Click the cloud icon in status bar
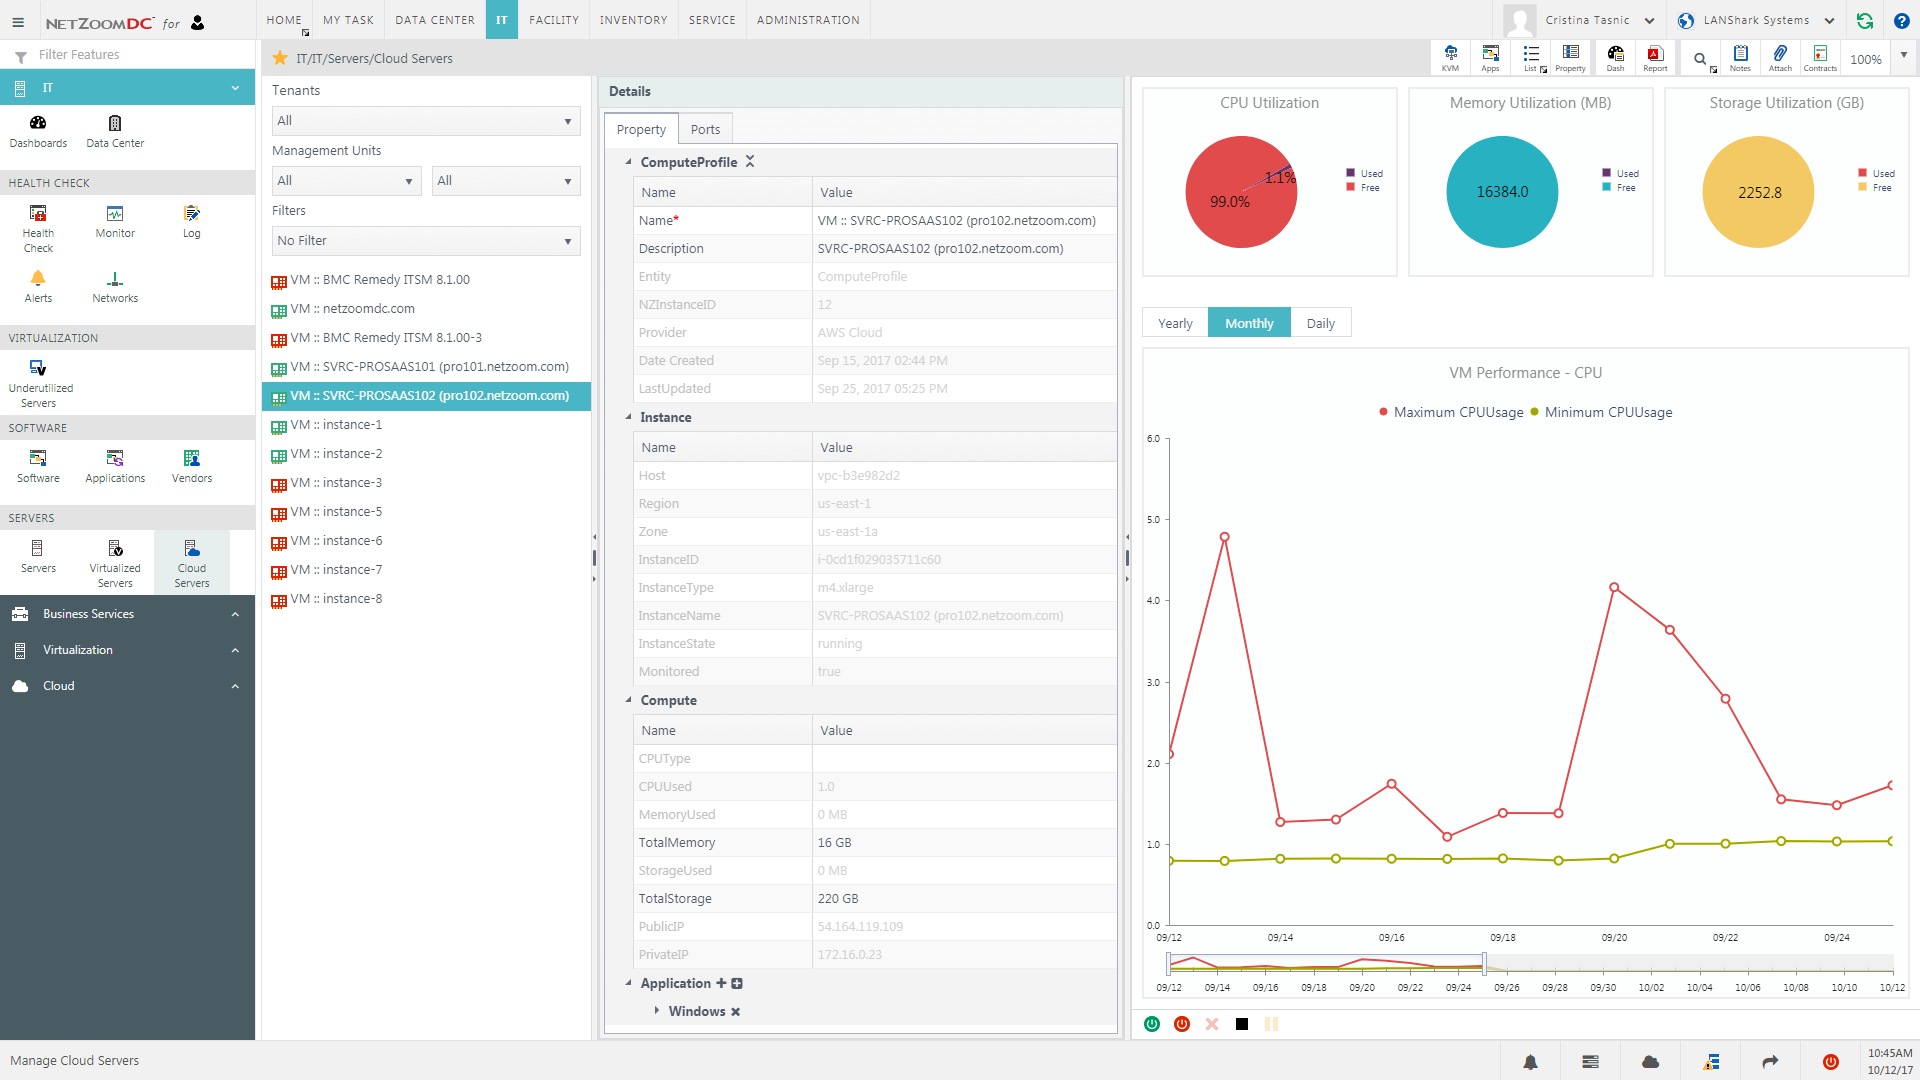Image resolution: width=1920 pixels, height=1080 pixels. pos(1651,1062)
